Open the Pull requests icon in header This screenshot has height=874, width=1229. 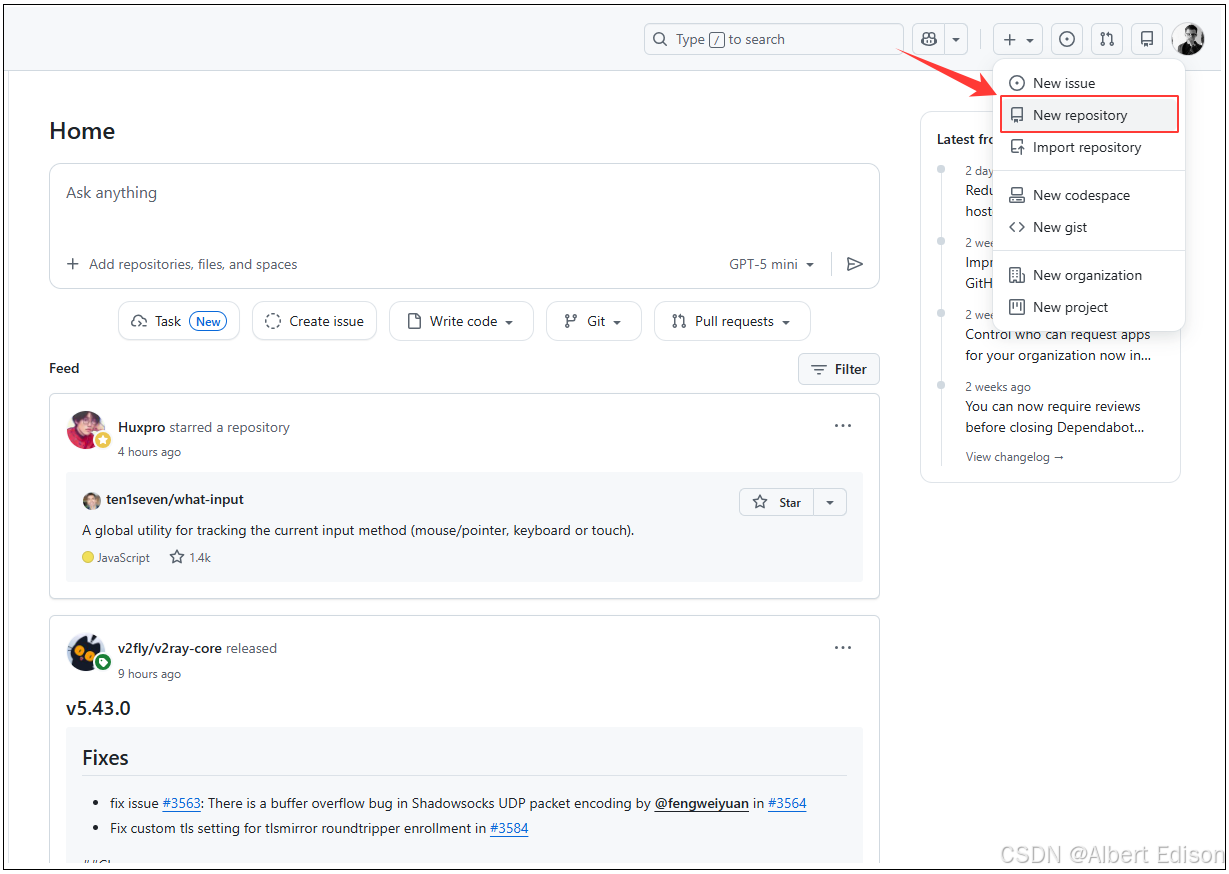click(1107, 39)
